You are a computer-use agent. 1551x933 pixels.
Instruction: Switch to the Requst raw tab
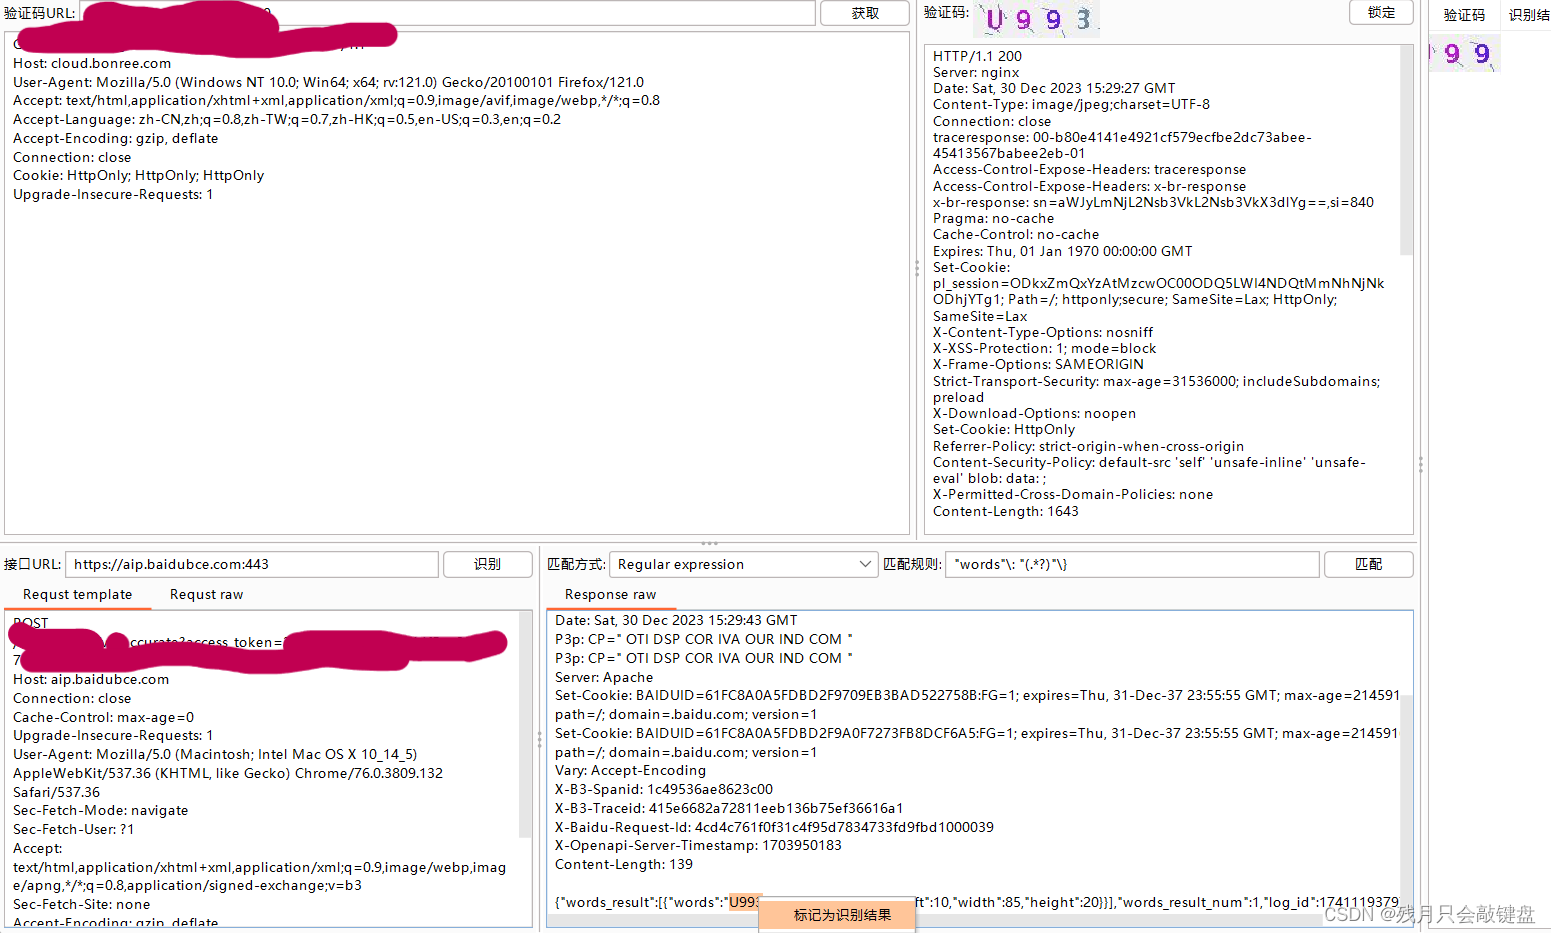(206, 594)
